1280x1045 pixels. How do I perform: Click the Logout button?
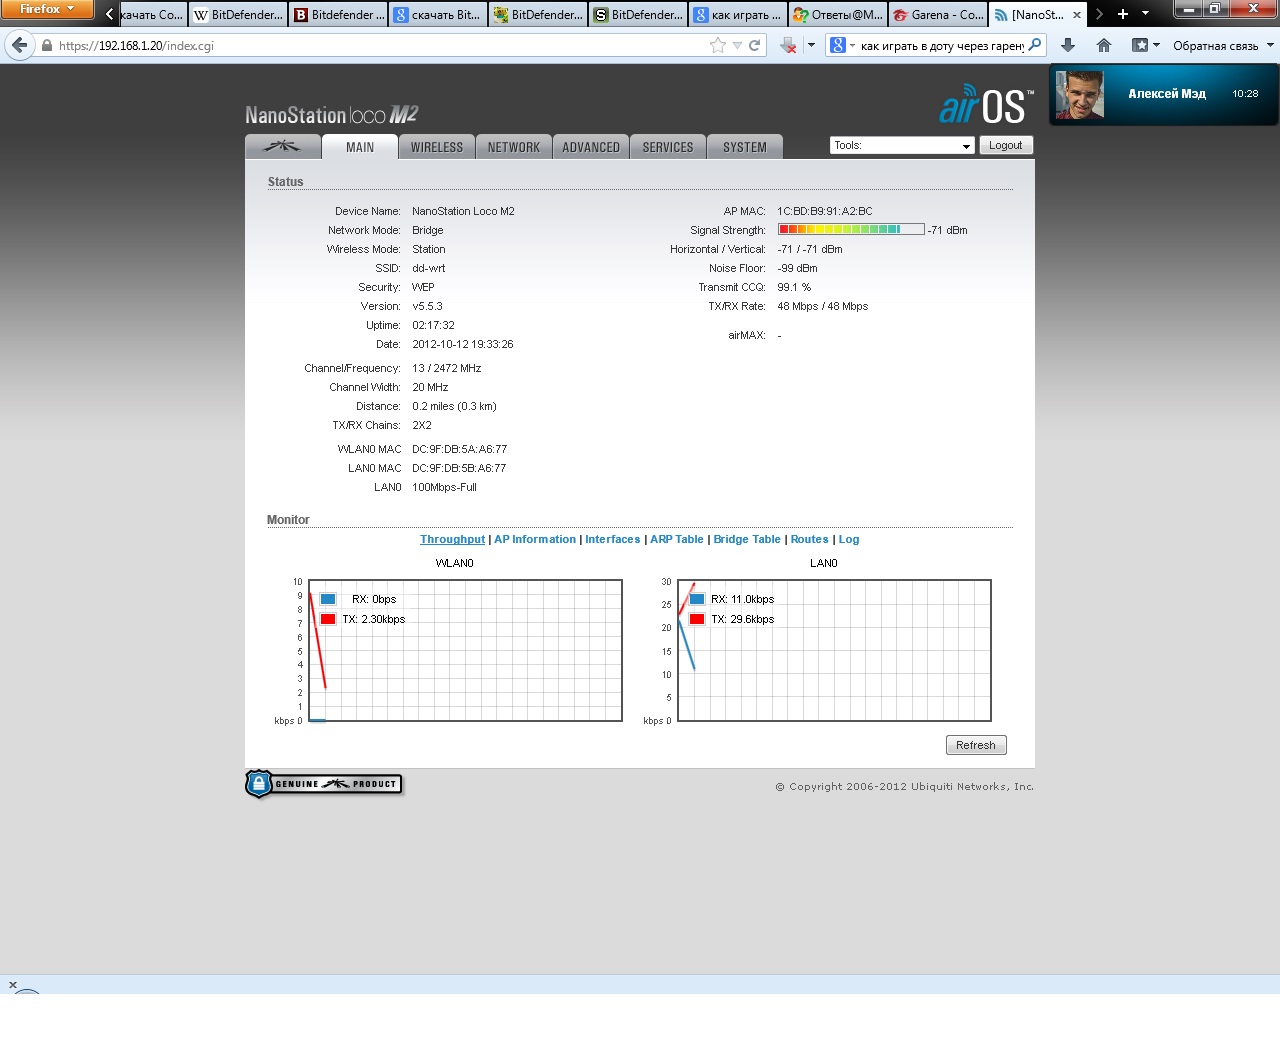point(1005,145)
